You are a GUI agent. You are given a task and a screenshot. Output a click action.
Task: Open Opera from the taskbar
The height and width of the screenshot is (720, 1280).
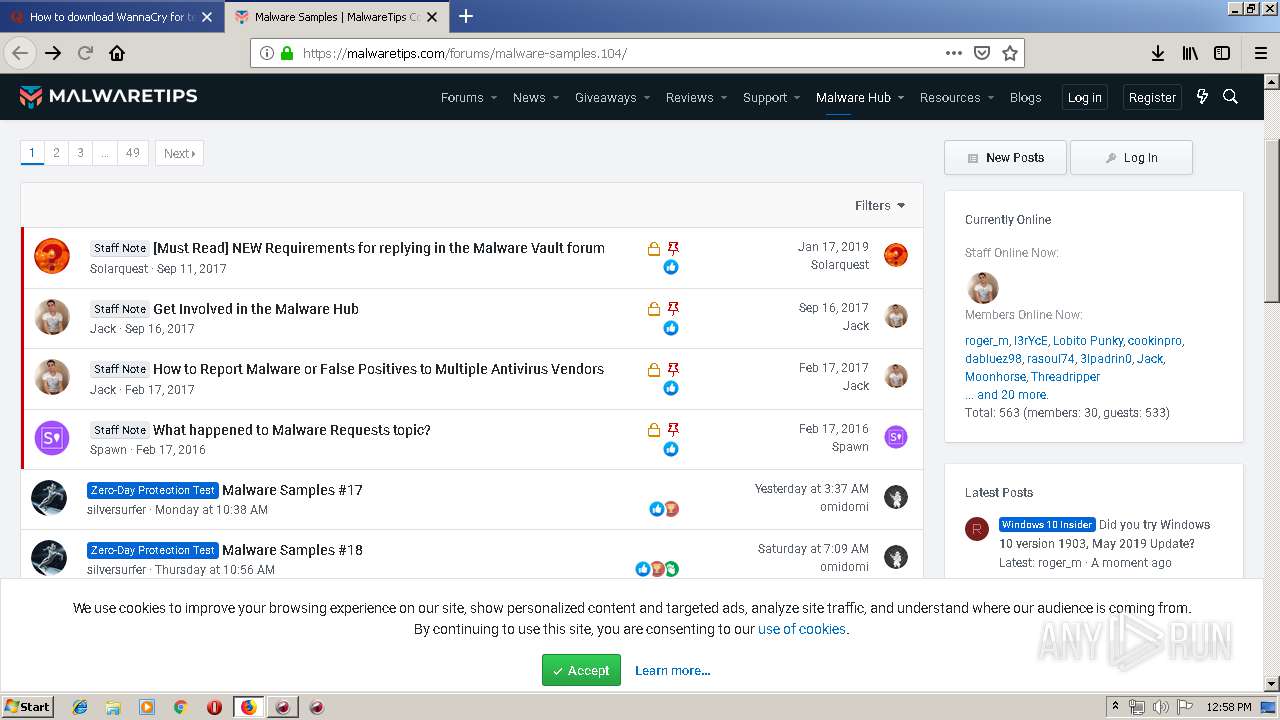[214, 707]
